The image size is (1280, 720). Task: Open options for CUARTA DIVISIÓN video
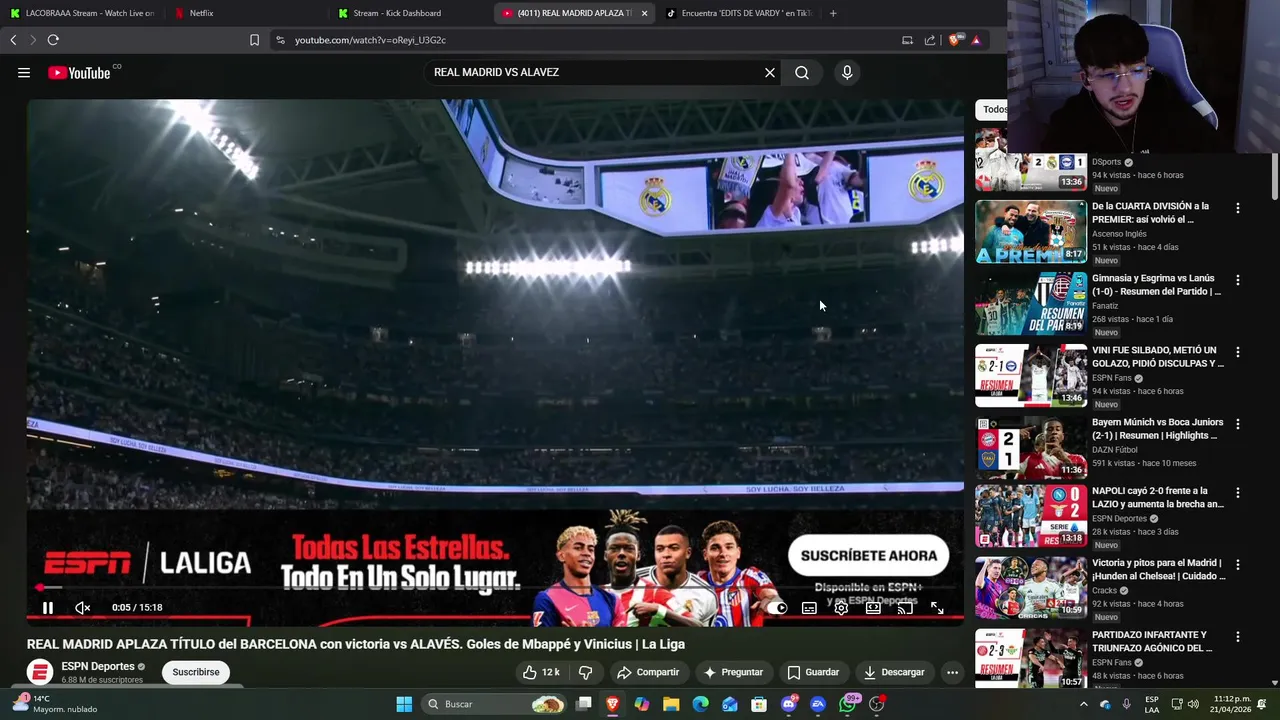click(1238, 208)
